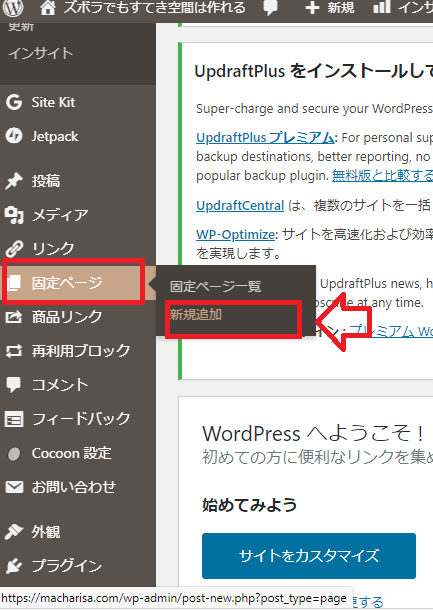The width and height of the screenshot is (433, 610).
Task: Open the 外観 appearance menu
Action: pos(46,532)
